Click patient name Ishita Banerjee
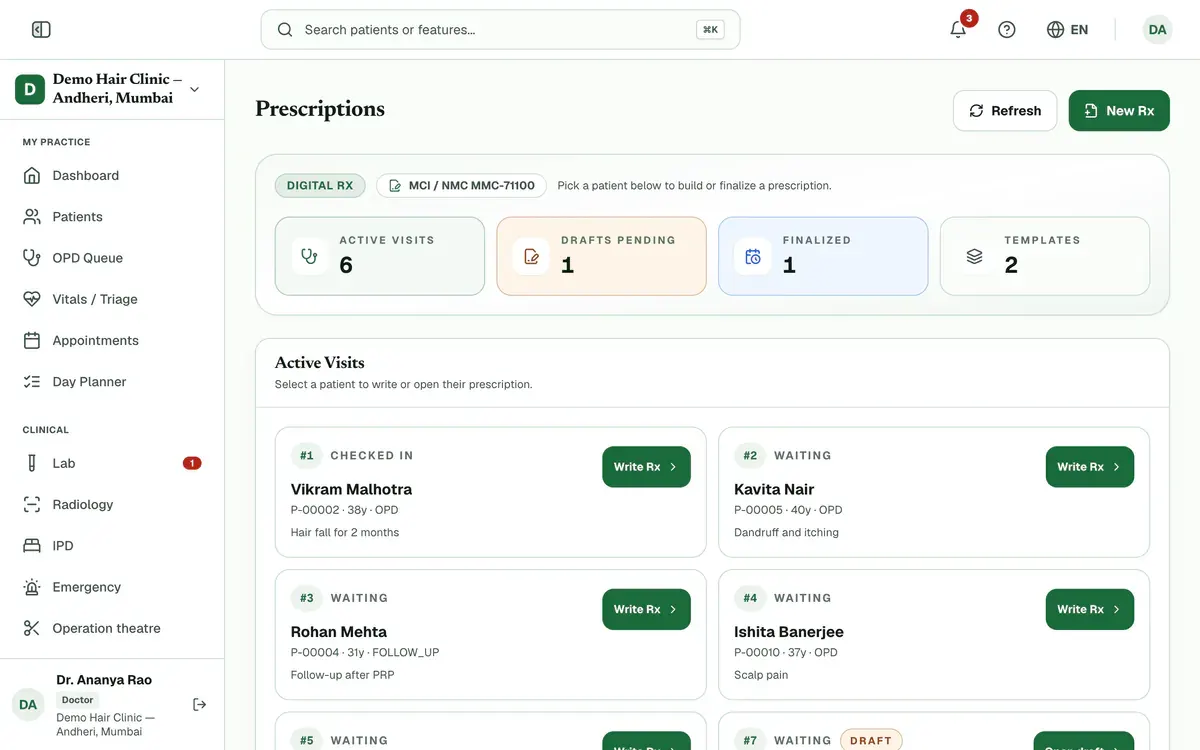The width and height of the screenshot is (1200, 750). pyautogui.click(x=789, y=632)
